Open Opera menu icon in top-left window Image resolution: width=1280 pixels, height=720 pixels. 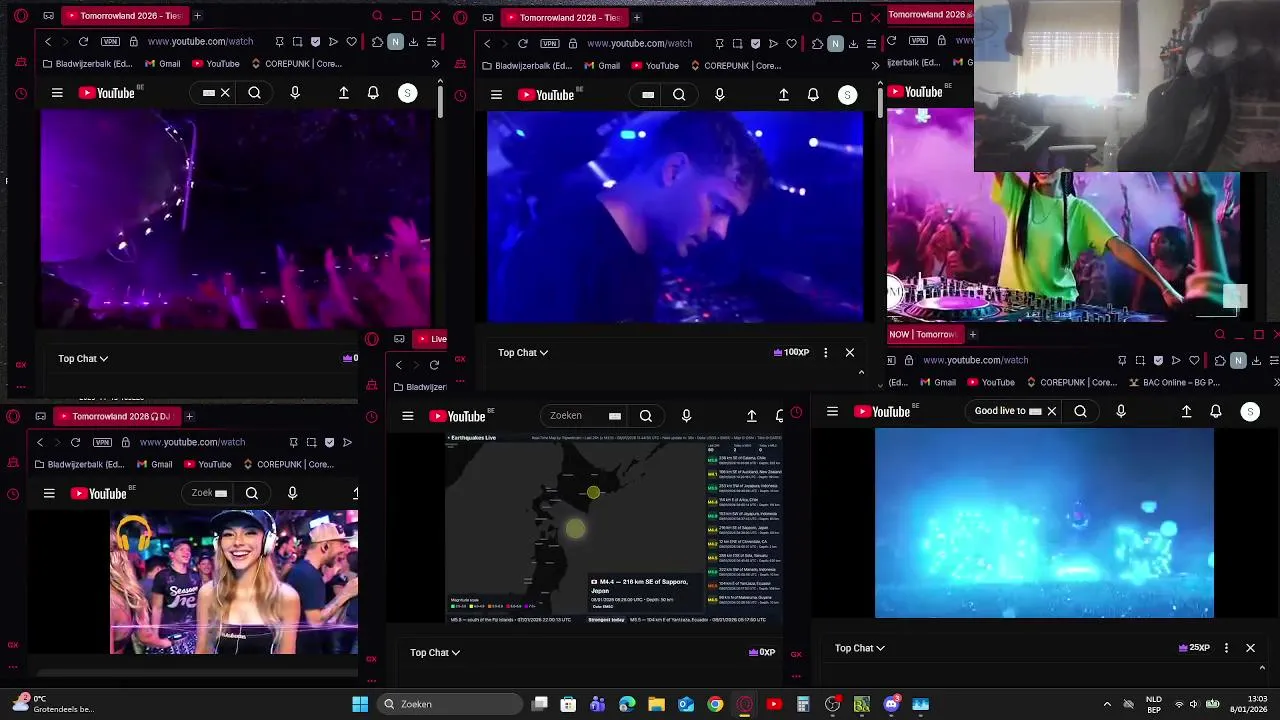[x=21, y=16]
